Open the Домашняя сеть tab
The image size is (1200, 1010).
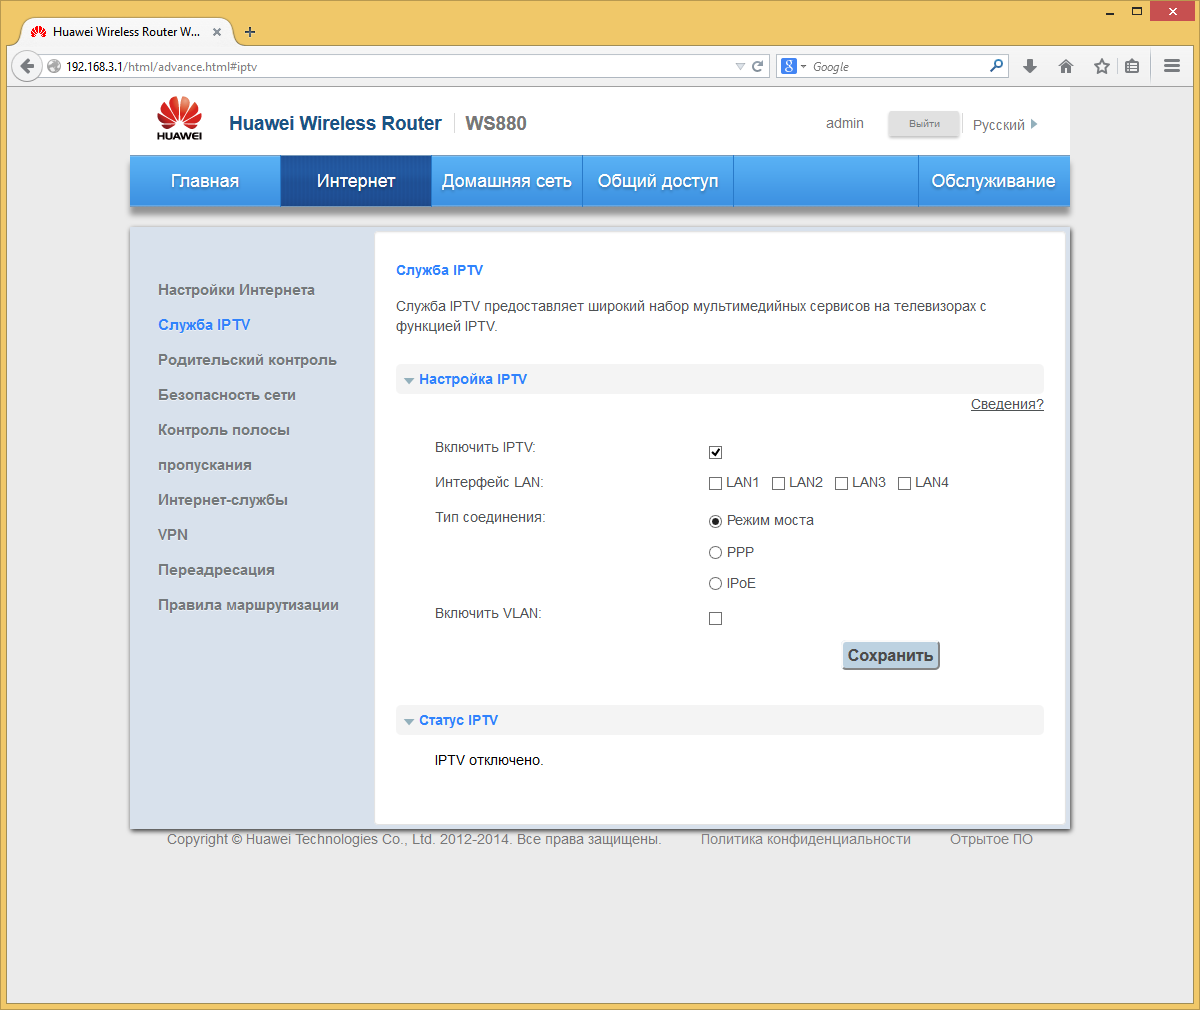[x=507, y=181]
